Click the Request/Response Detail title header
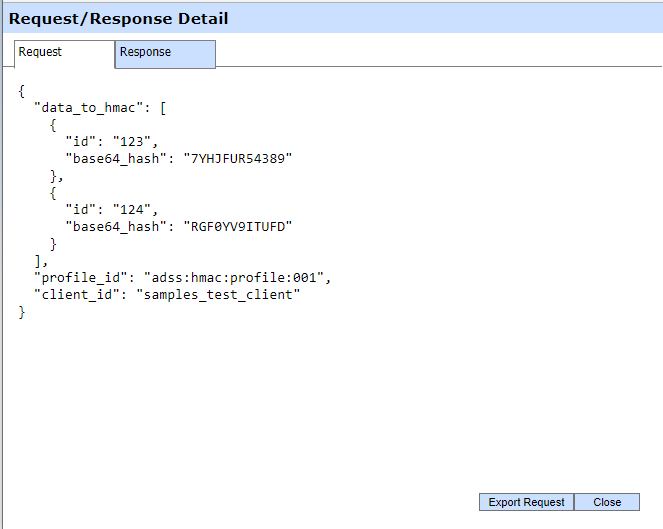The width and height of the screenshot is (663, 529). (119, 18)
